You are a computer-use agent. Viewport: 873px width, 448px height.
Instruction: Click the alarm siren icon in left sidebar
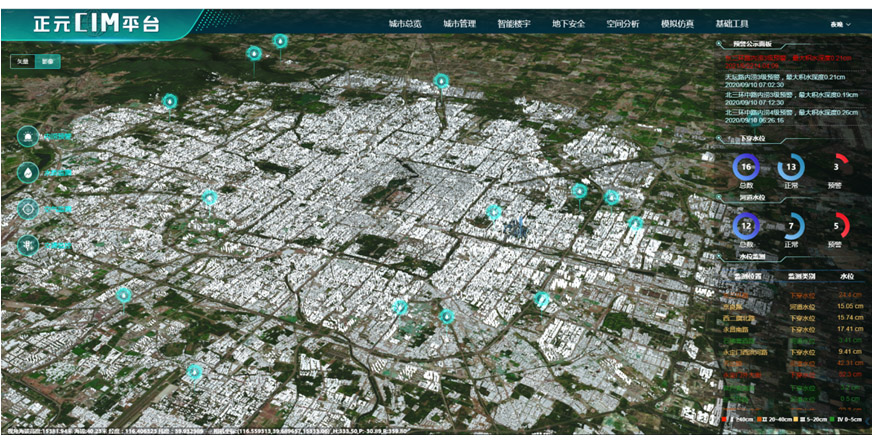(28, 137)
